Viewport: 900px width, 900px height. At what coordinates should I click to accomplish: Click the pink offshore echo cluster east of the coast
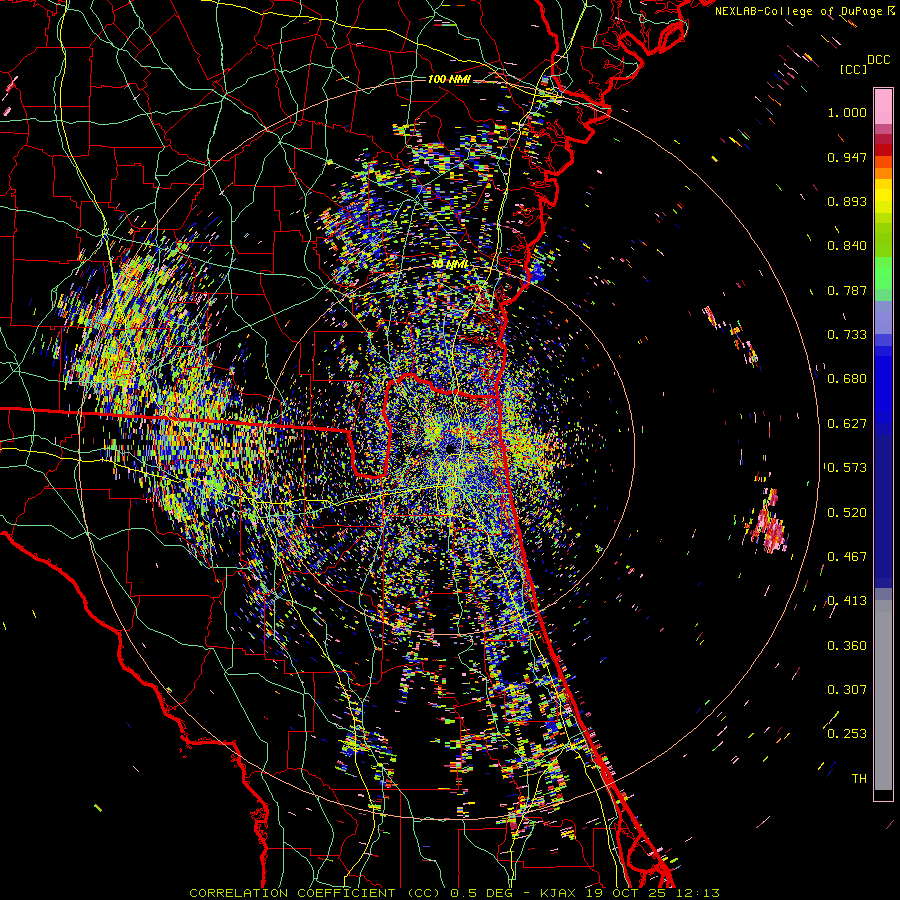[x=770, y=523]
